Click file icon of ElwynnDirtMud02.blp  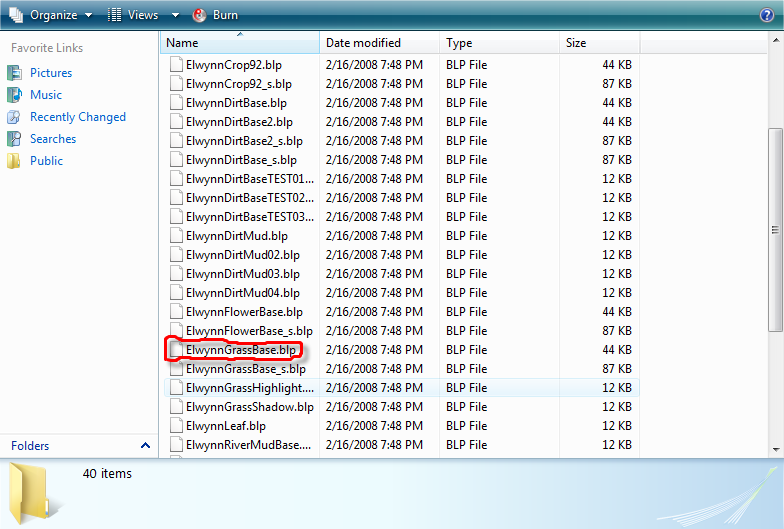(x=176, y=255)
